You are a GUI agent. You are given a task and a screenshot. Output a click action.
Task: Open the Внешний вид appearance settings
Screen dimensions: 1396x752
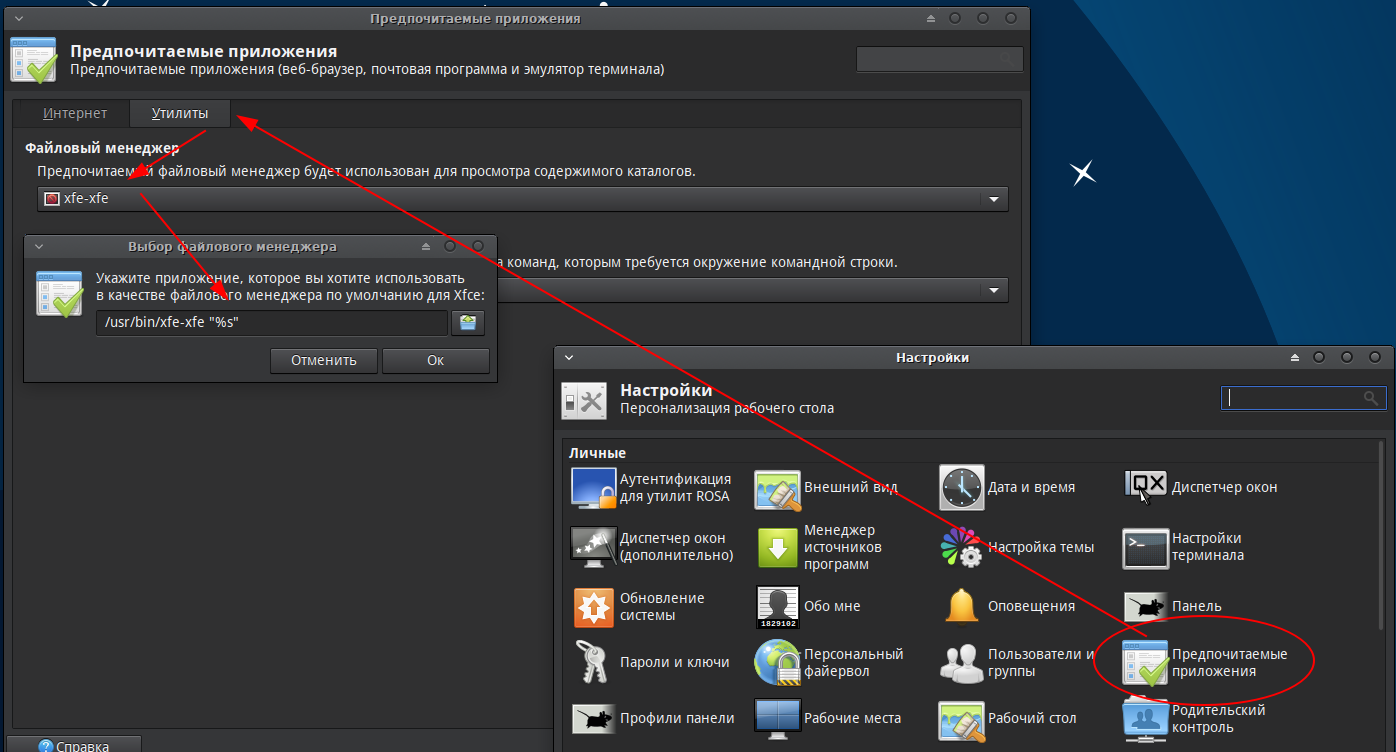coord(826,488)
